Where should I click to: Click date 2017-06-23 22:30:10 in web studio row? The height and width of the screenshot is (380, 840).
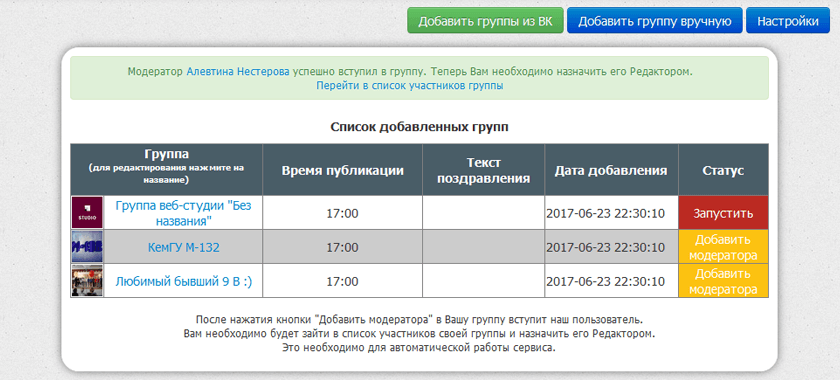[x=605, y=213]
